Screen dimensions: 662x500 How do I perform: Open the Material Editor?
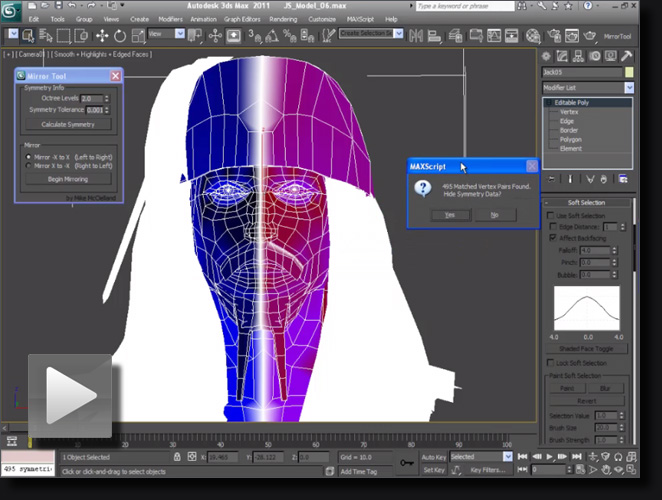tap(533, 36)
